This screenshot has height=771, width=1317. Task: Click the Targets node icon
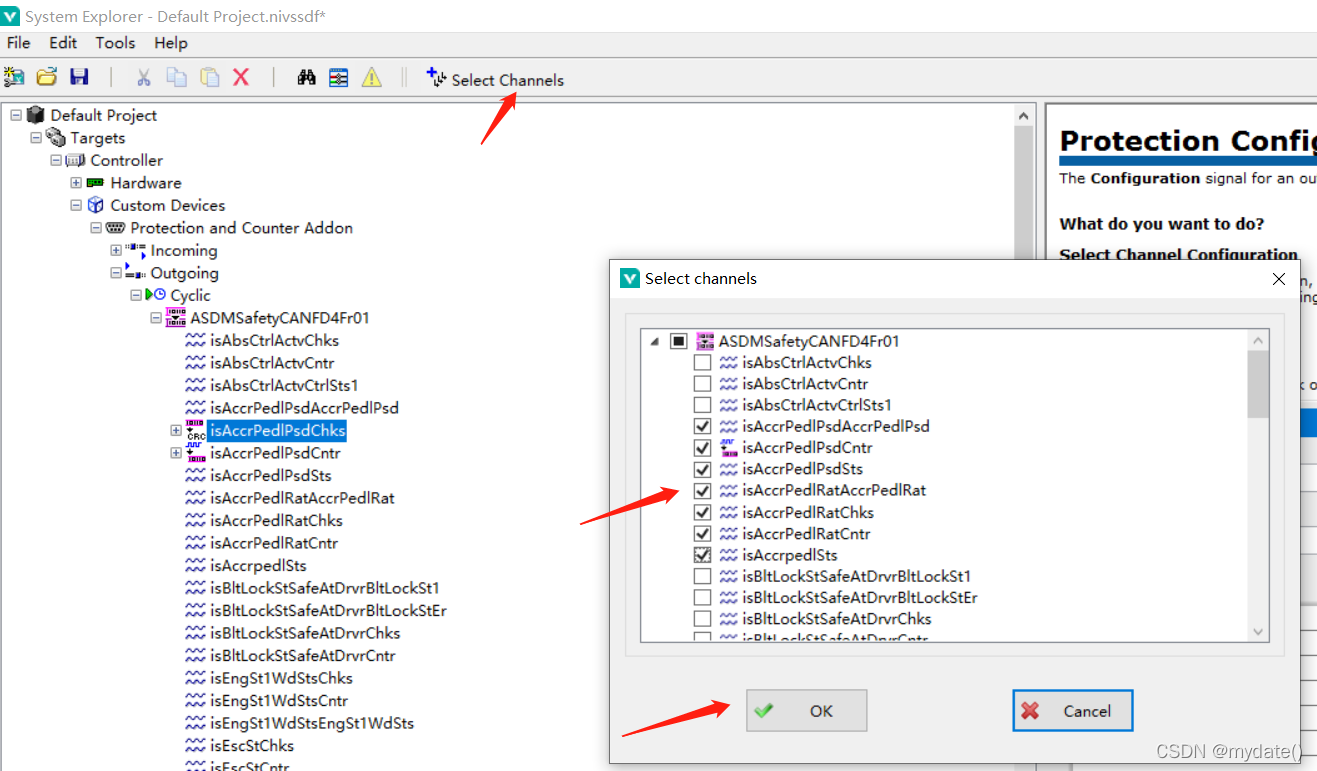56,138
